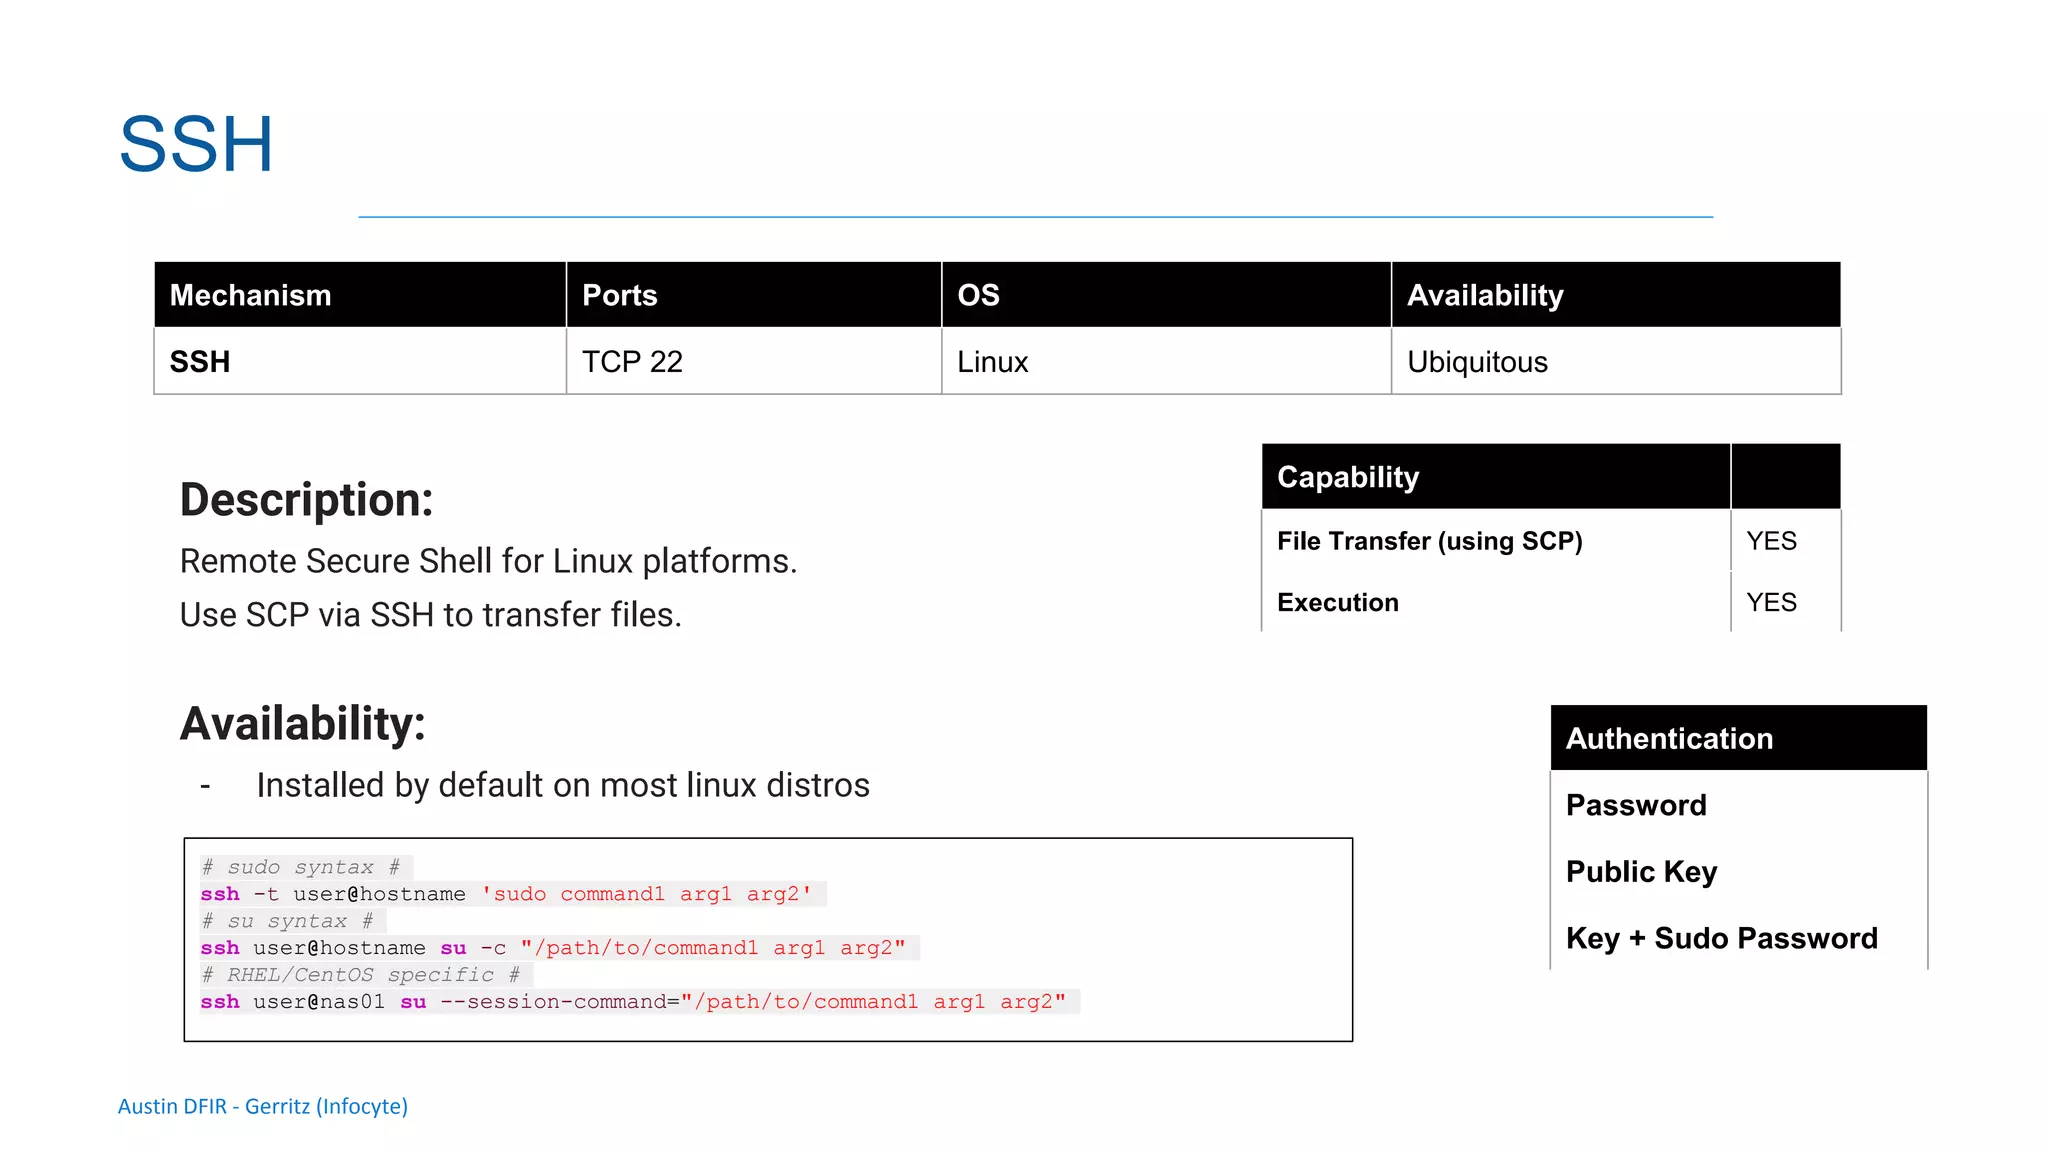Click the Description: heading
Viewport: 2048px width, 1152px height.
click(x=306, y=500)
